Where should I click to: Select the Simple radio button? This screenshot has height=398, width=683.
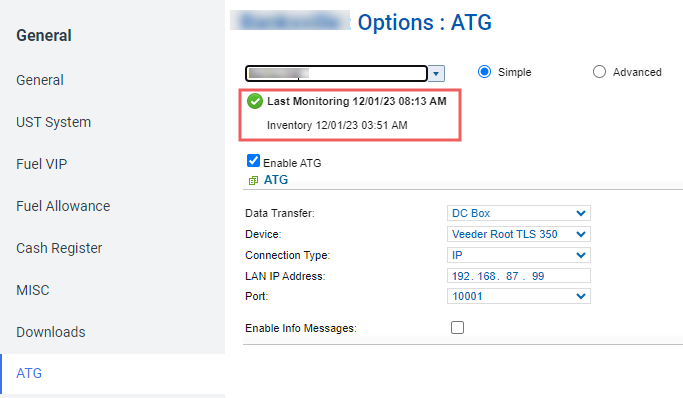click(x=484, y=71)
